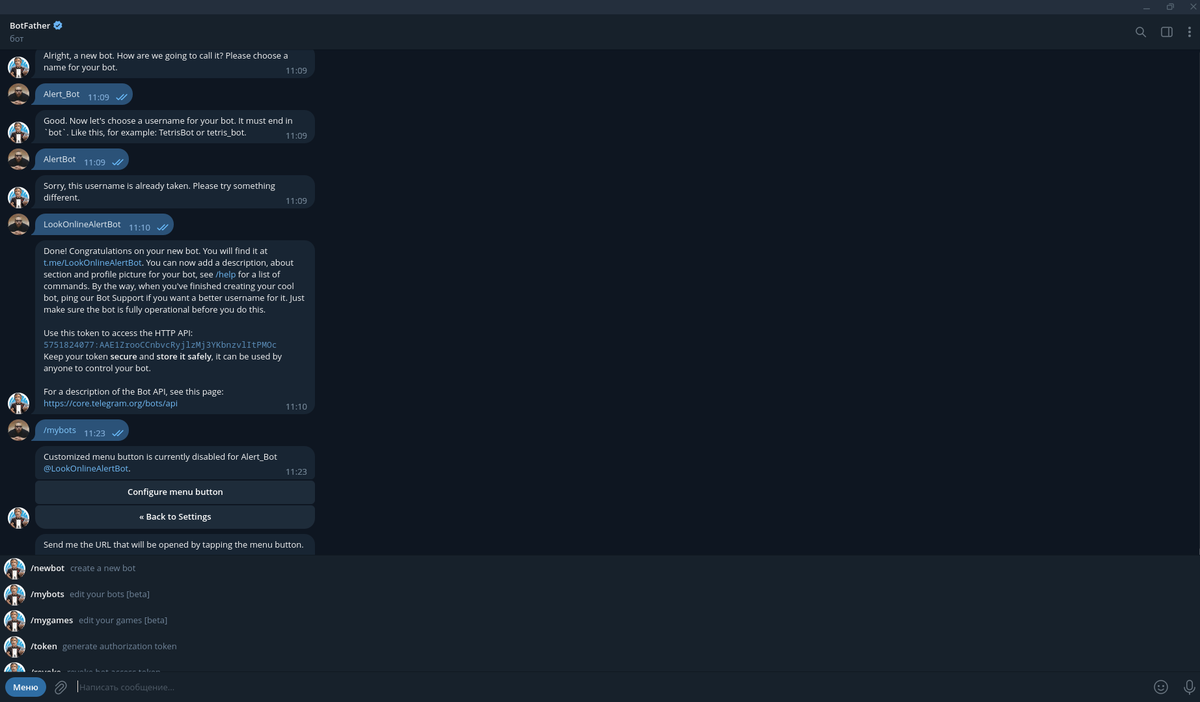The width and height of the screenshot is (1200, 702).
Task: Click BotFather avatar beside 'Sorry, this username' message
Action: coord(18,197)
